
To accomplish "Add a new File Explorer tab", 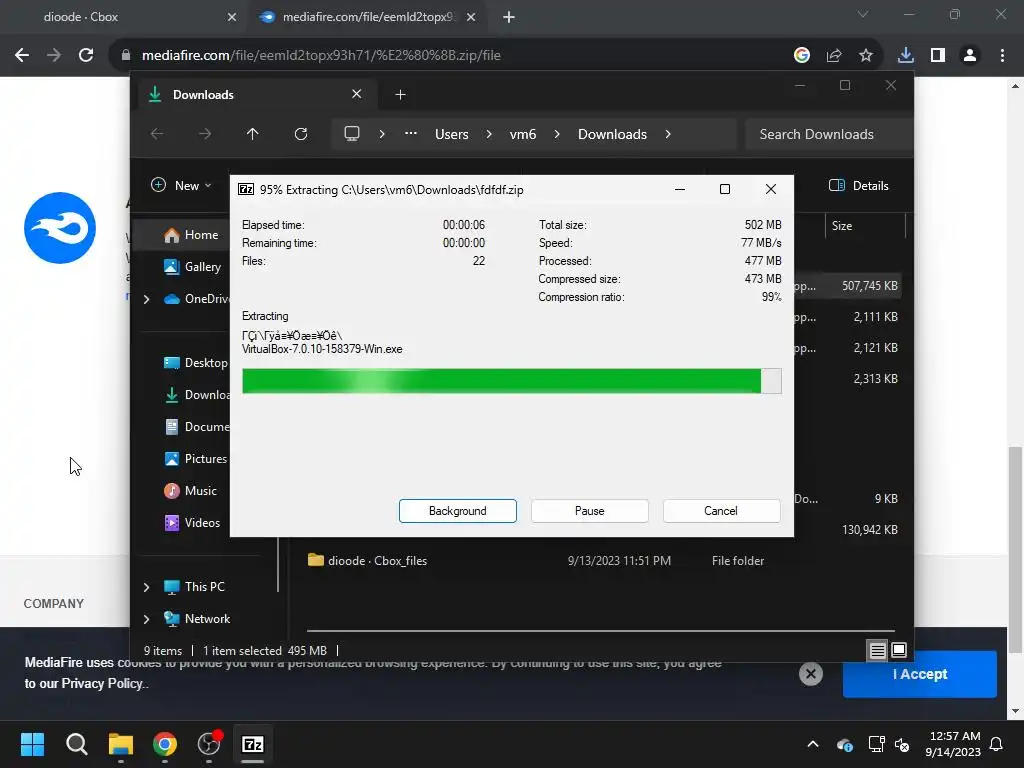I will (400, 95).
